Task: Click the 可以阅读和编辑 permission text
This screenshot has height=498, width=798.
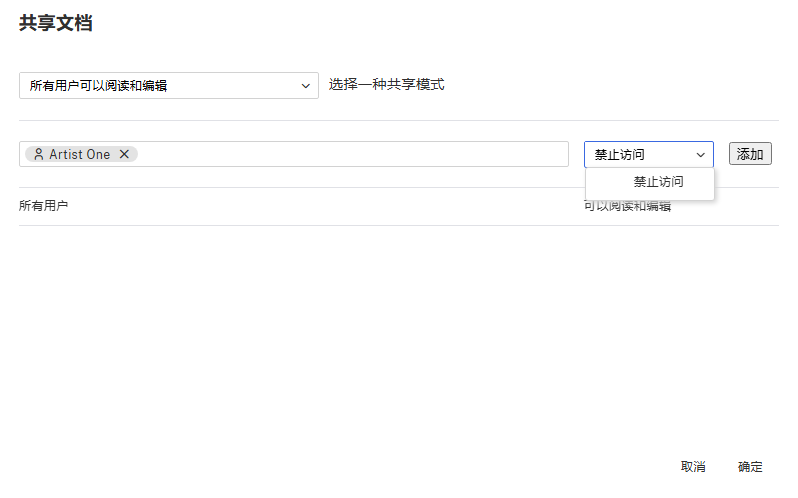Action: pos(628,206)
